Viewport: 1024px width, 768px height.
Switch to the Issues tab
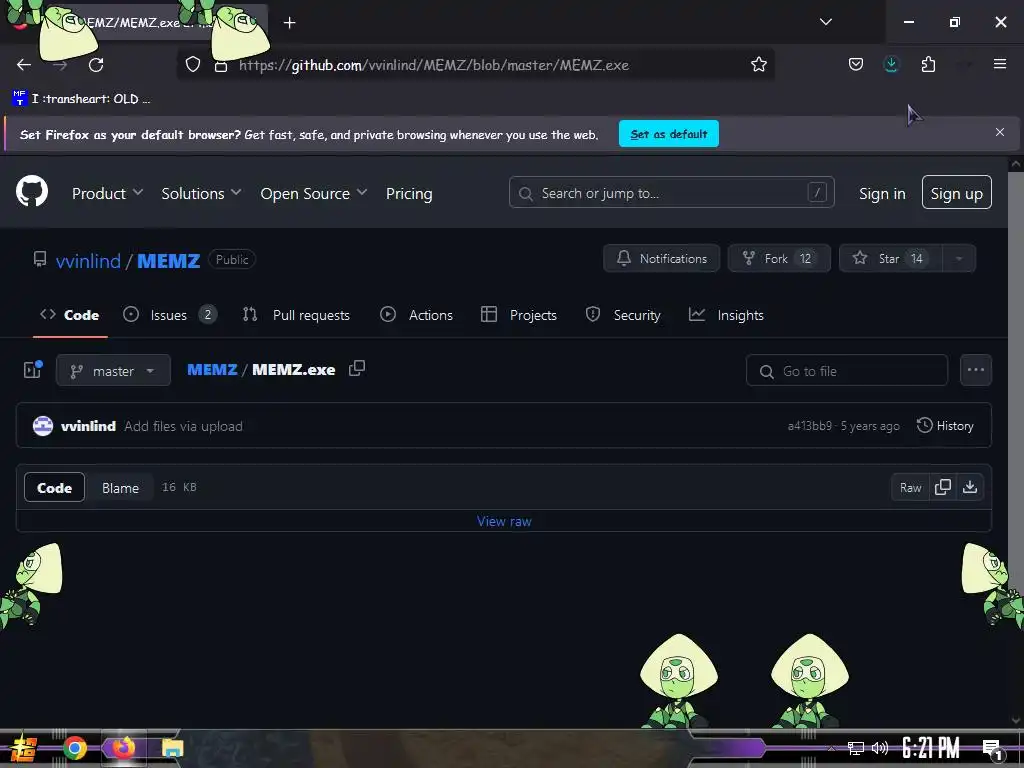point(170,315)
